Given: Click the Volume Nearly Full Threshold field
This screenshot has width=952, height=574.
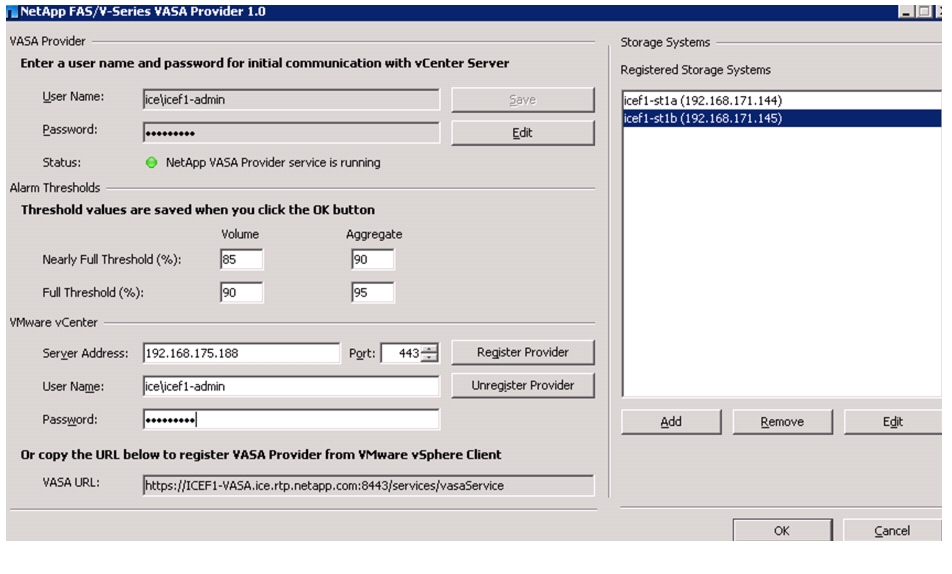Looking at the screenshot, I should [241, 259].
